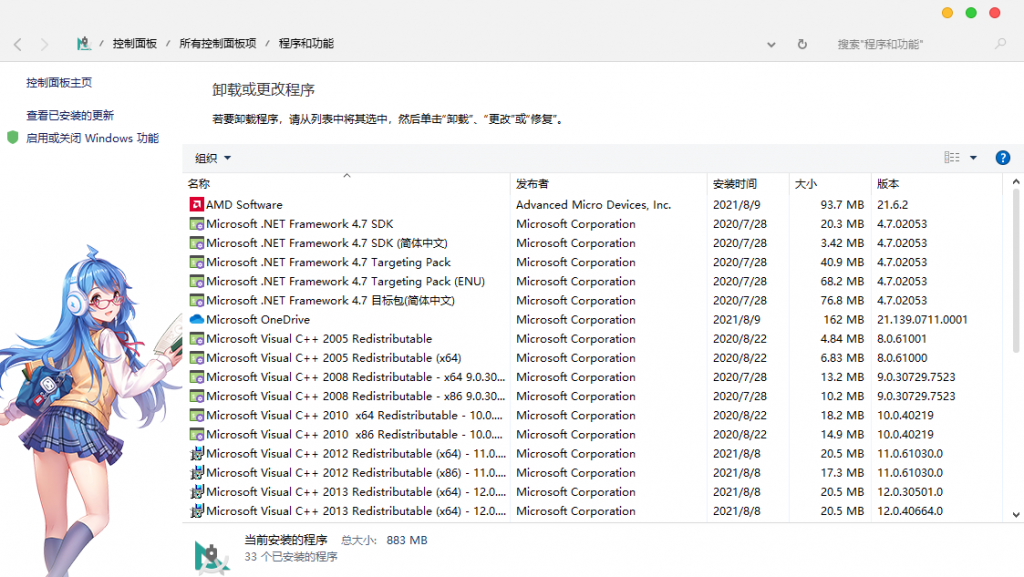Click icon of .NET Framework 4.7 SDK row
Viewport: 1024px width, 577px height.
197,224
